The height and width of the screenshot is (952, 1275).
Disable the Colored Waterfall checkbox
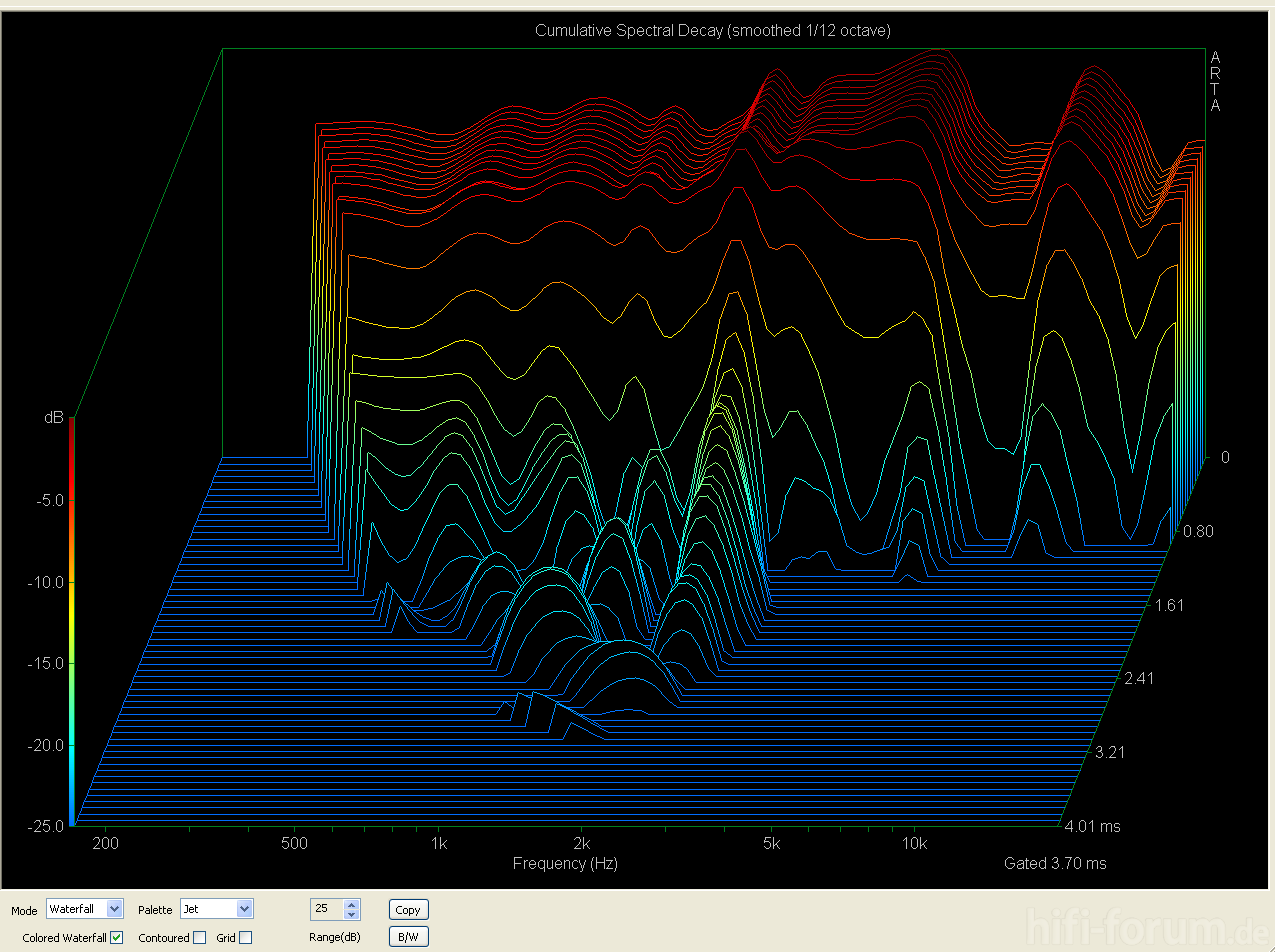tap(117, 938)
